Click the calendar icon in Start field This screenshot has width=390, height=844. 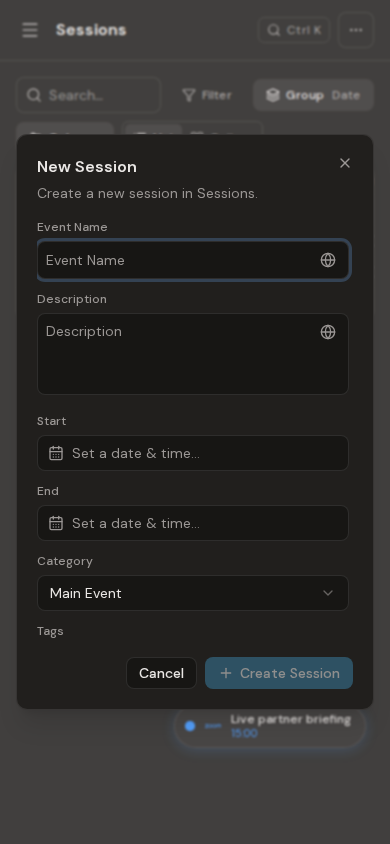pos(56,453)
